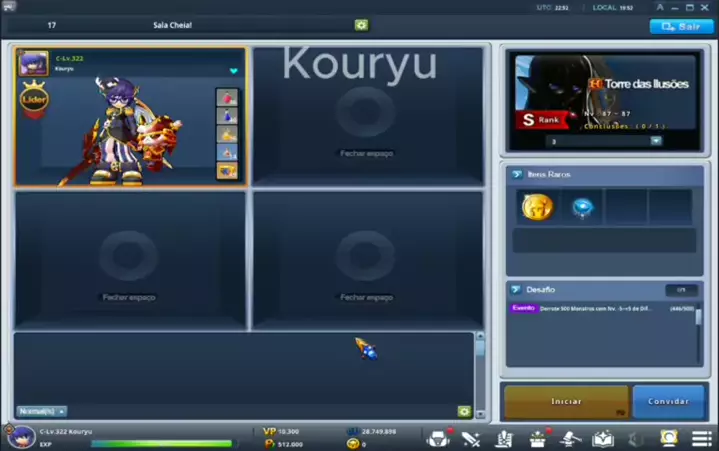Viewport: 719px width, 451px height.
Task: Open chat settings gear near chat box
Action: 464,411
